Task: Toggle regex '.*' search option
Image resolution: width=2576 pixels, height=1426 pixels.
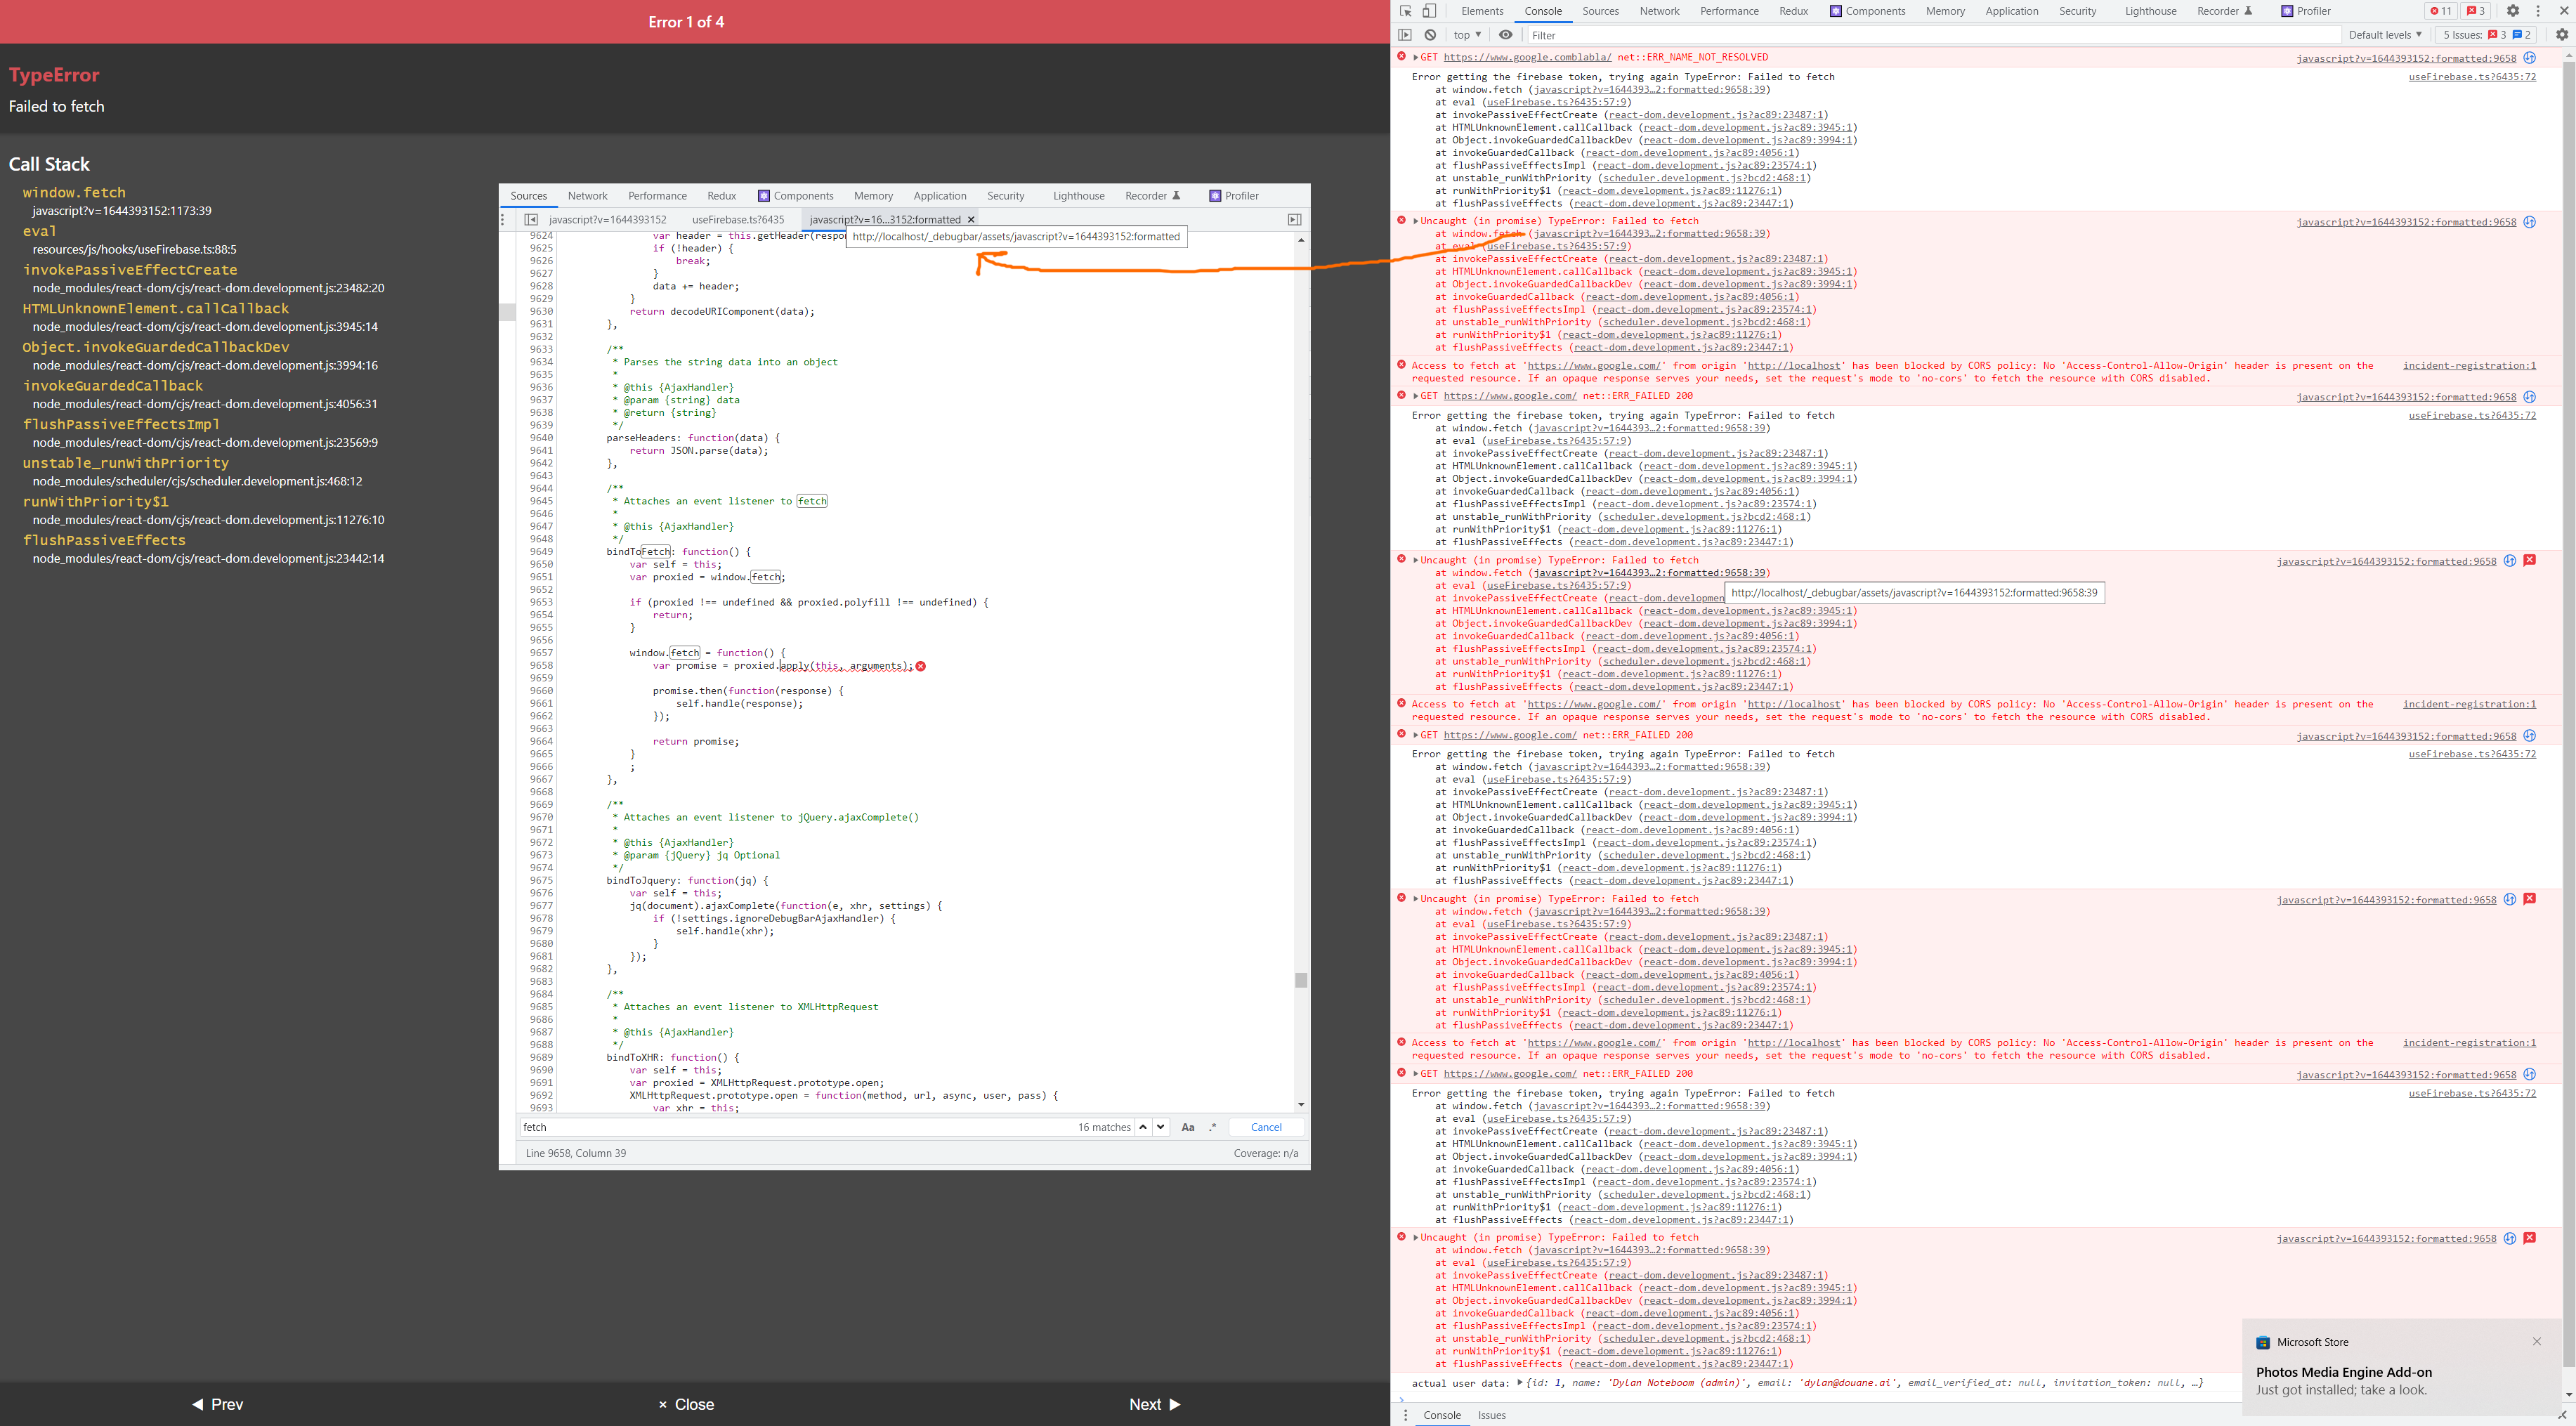Action: (x=1212, y=1127)
